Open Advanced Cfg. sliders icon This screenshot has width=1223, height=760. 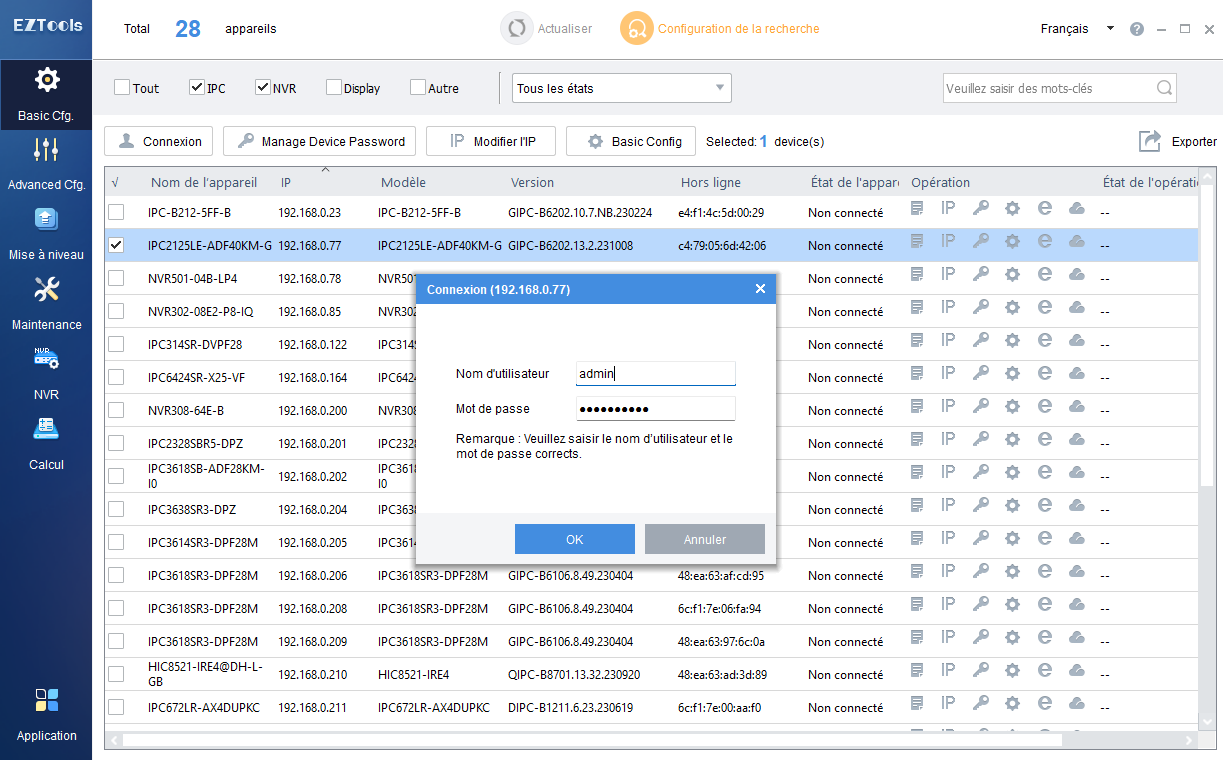coord(46,150)
